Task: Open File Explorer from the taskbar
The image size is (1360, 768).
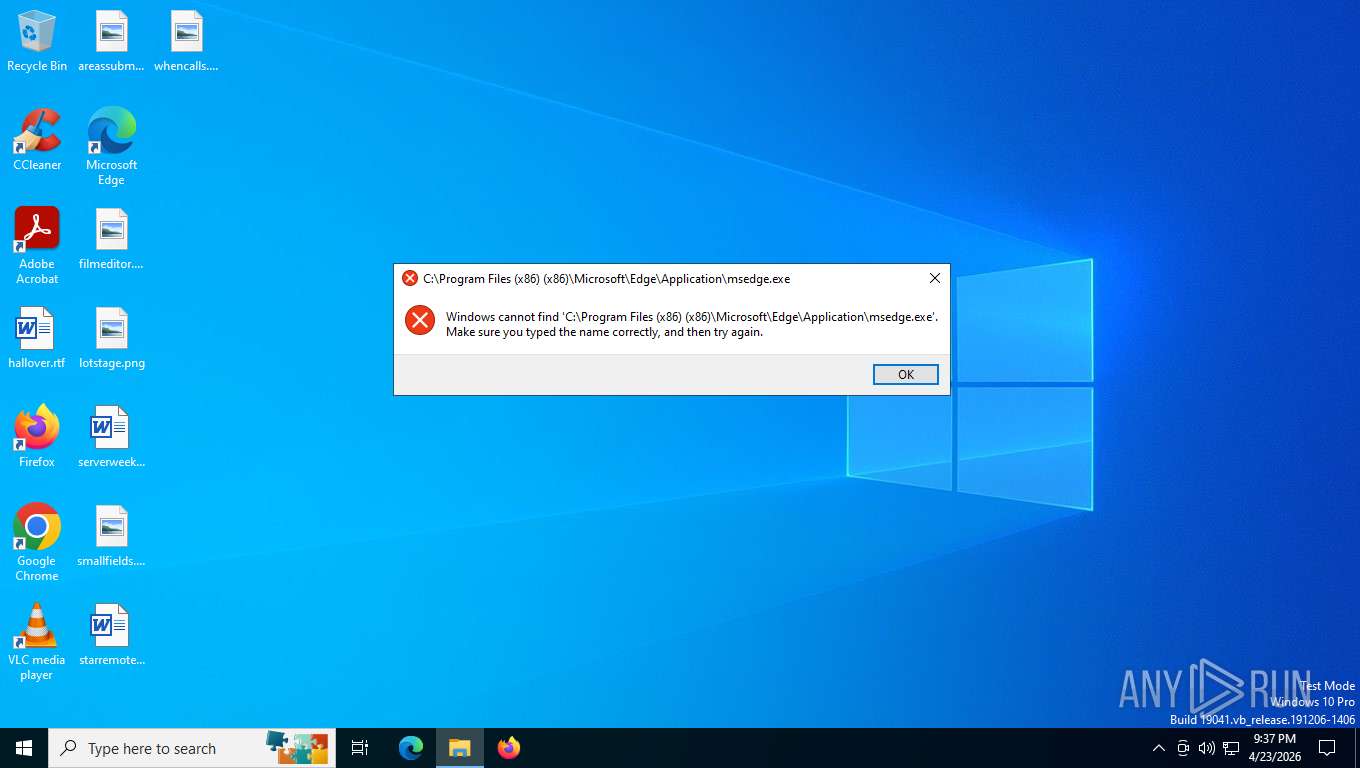Action: tap(459, 748)
